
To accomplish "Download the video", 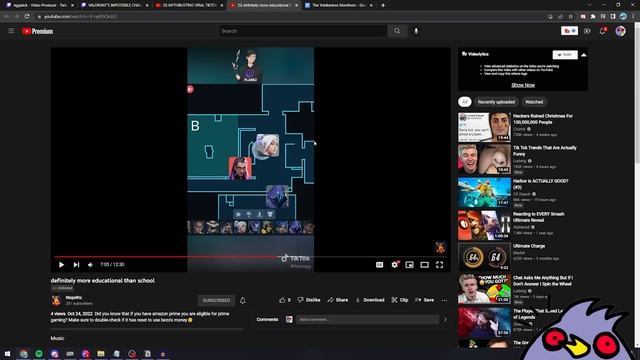I will (x=370, y=300).
